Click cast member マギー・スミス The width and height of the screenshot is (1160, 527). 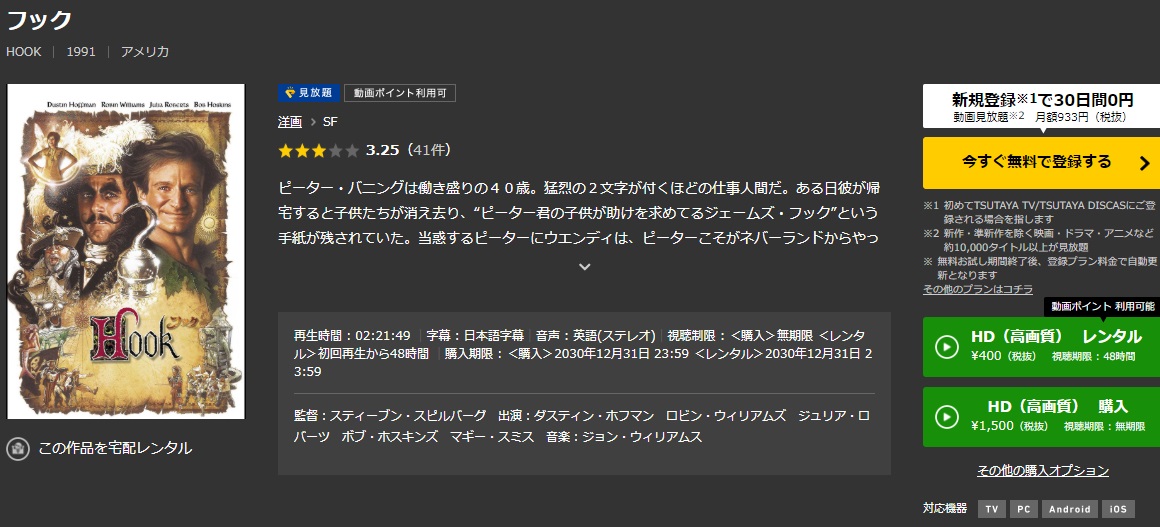[x=491, y=436]
